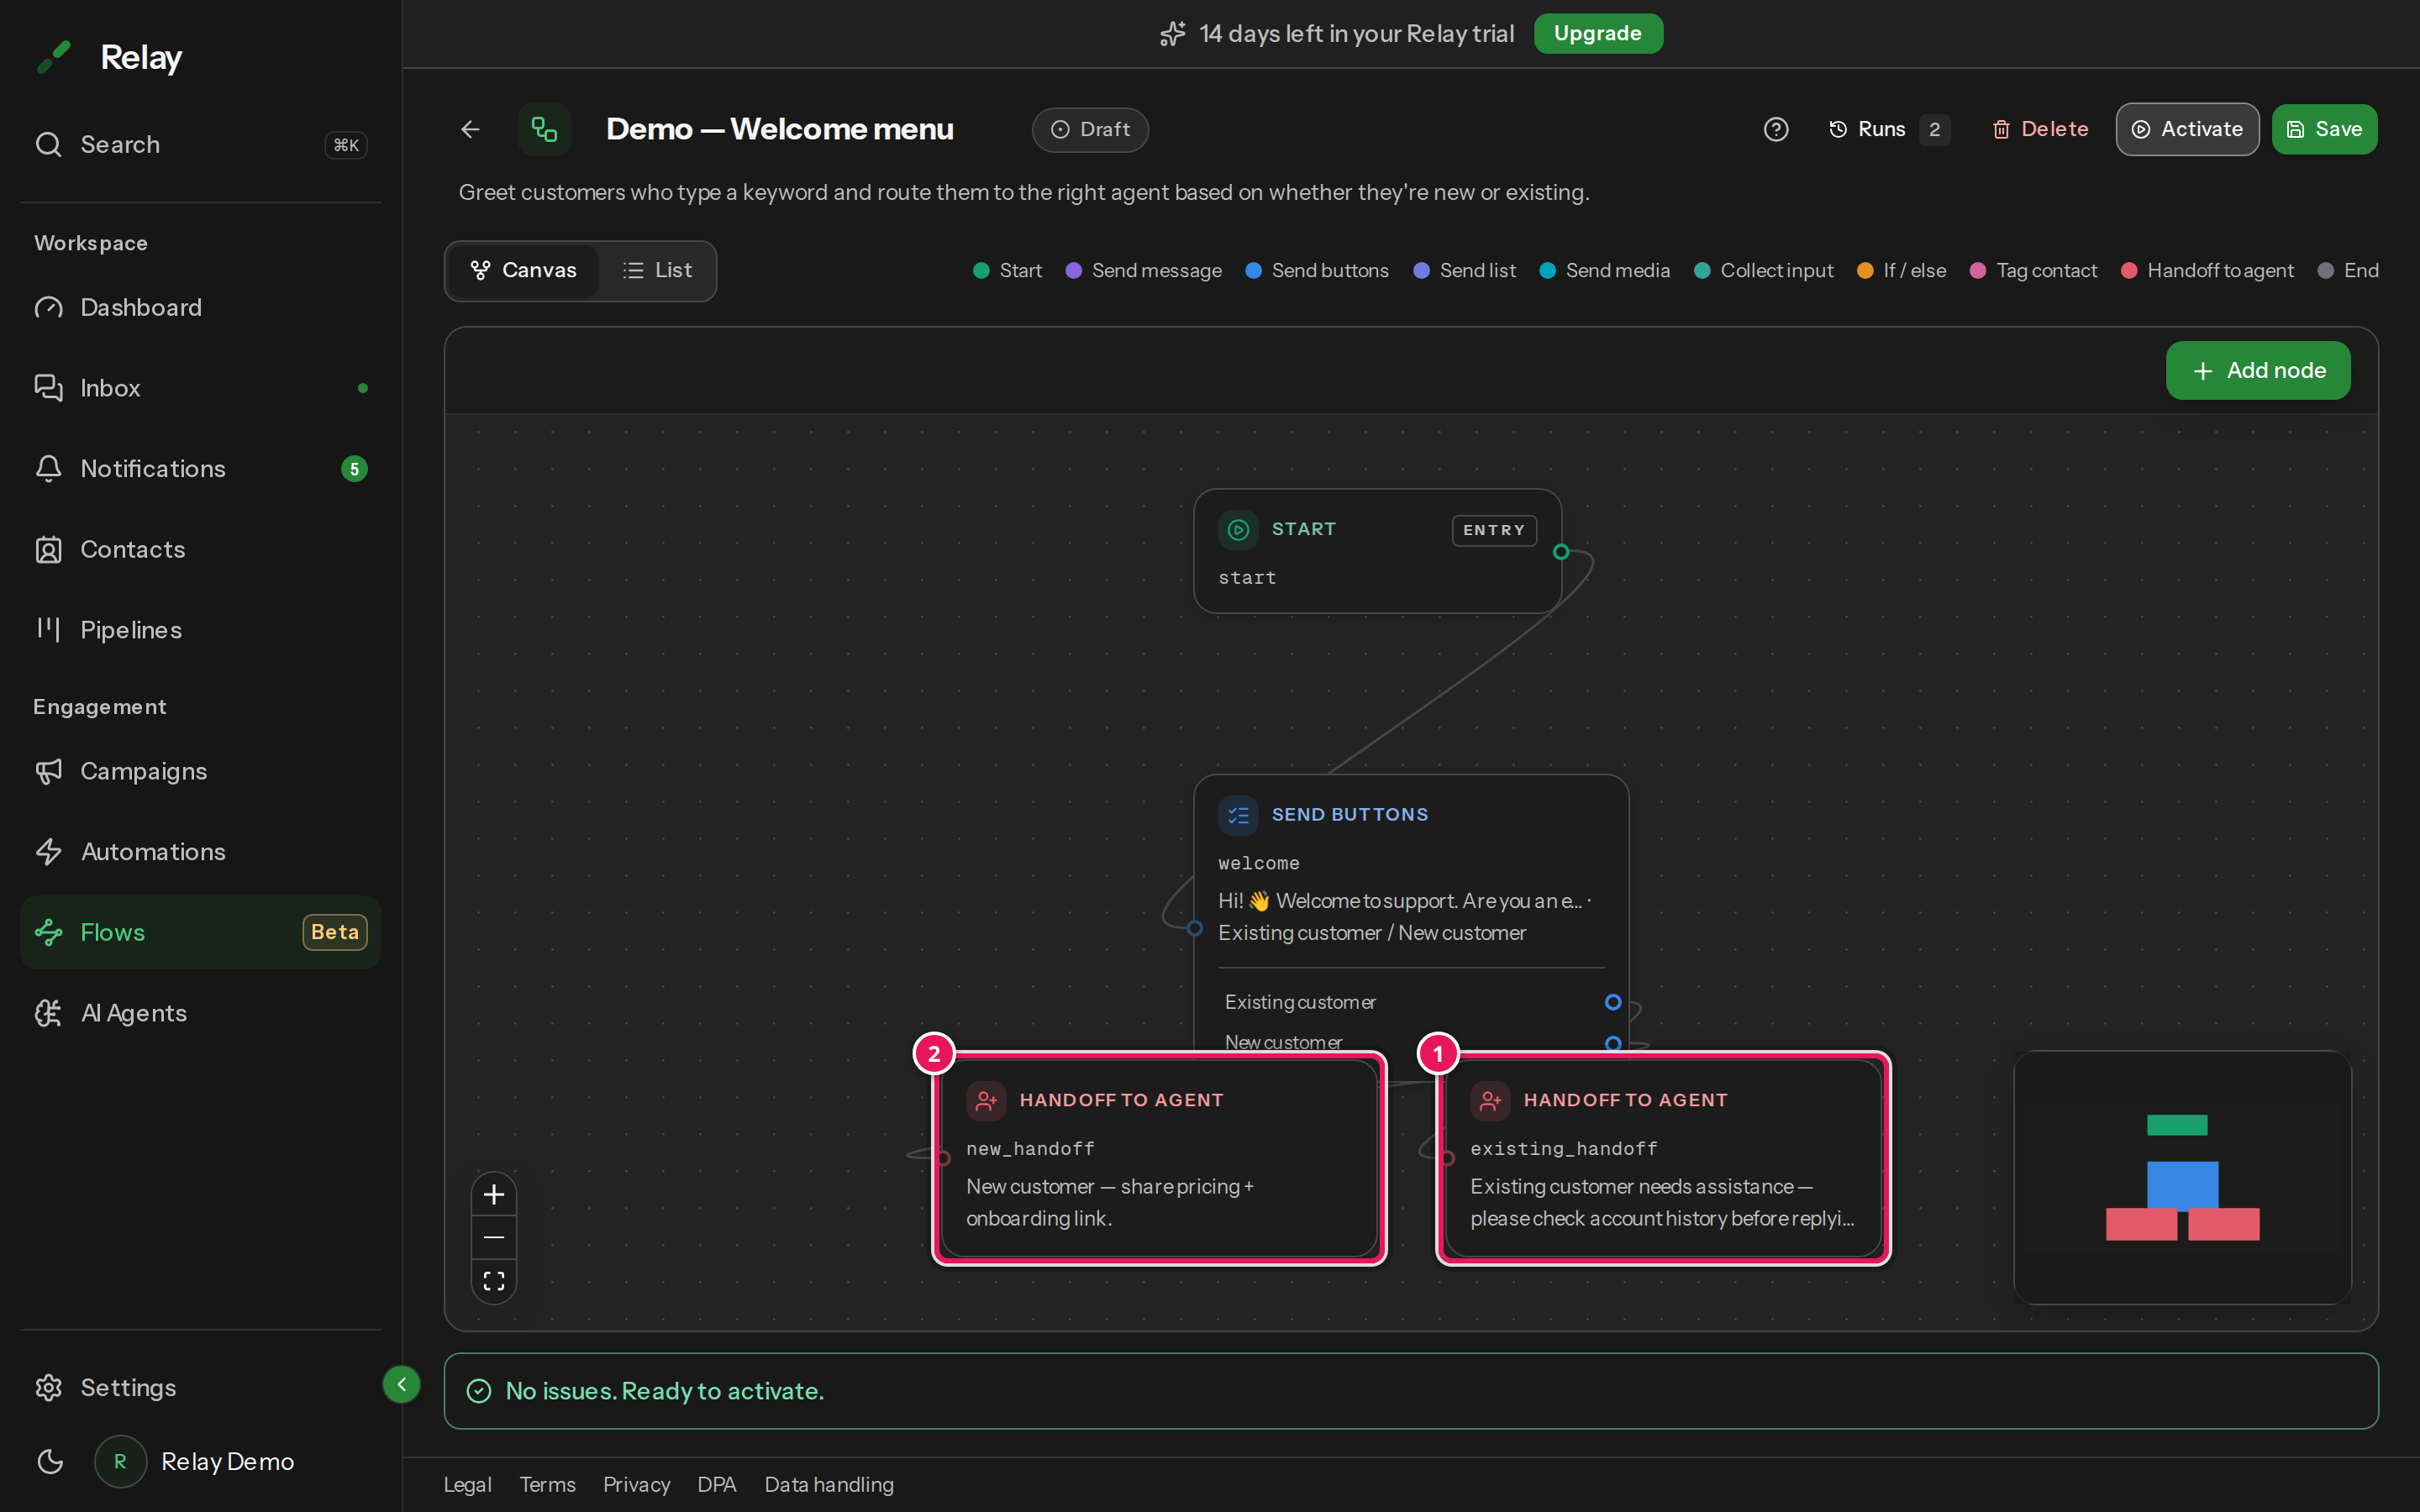Zoom out of the canvas
The height and width of the screenshot is (1512, 2420).
click(494, 1237)
